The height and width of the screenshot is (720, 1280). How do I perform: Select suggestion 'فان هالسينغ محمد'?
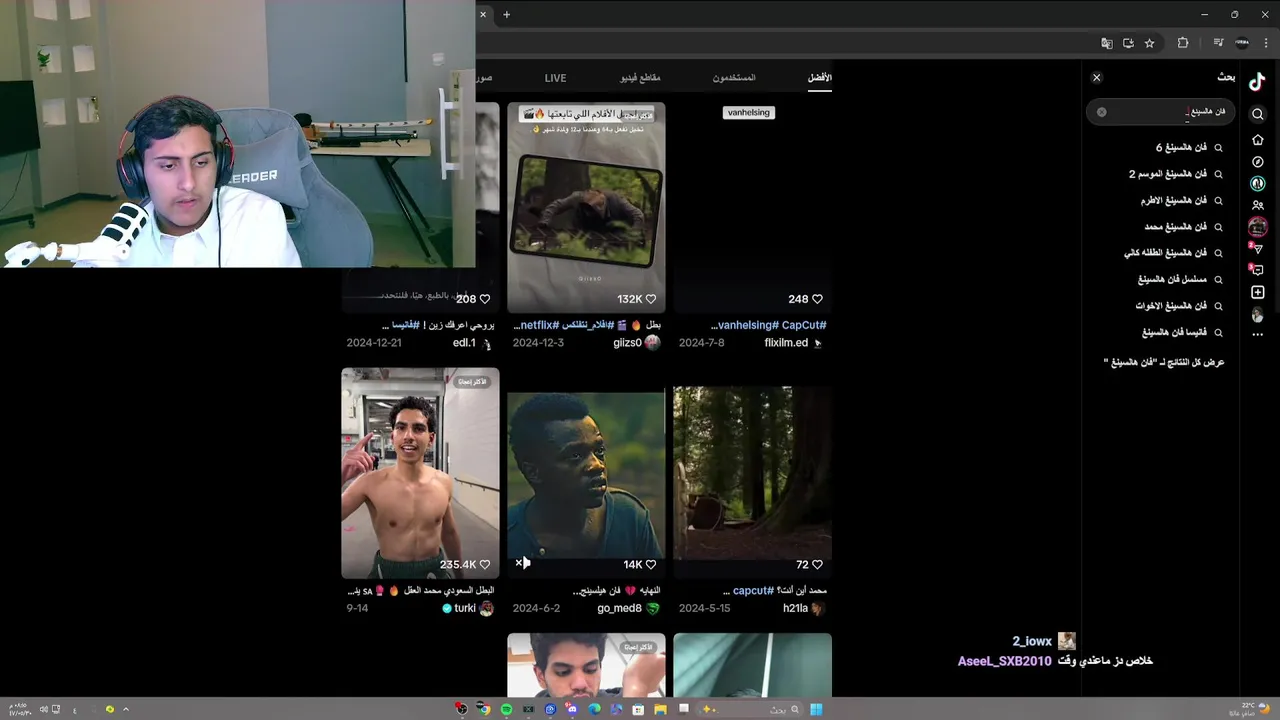coord(1184,227)
